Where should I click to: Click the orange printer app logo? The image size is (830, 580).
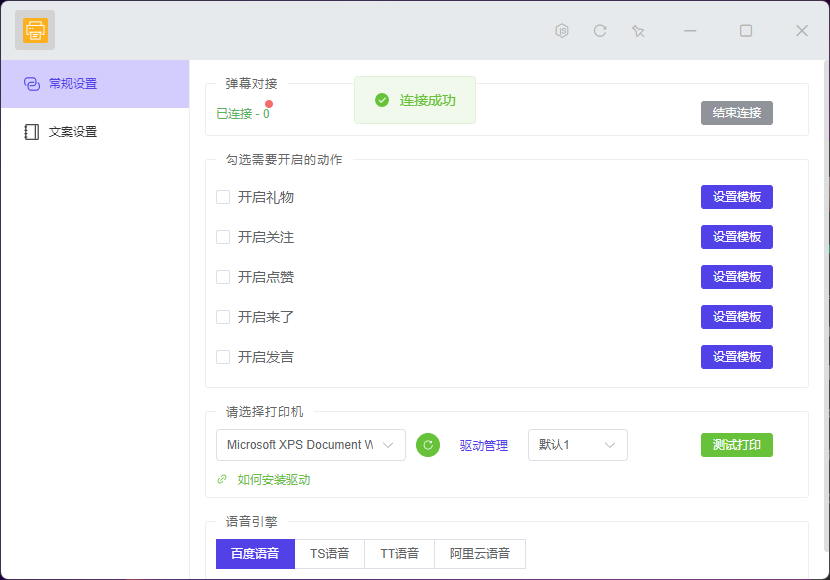35,30
